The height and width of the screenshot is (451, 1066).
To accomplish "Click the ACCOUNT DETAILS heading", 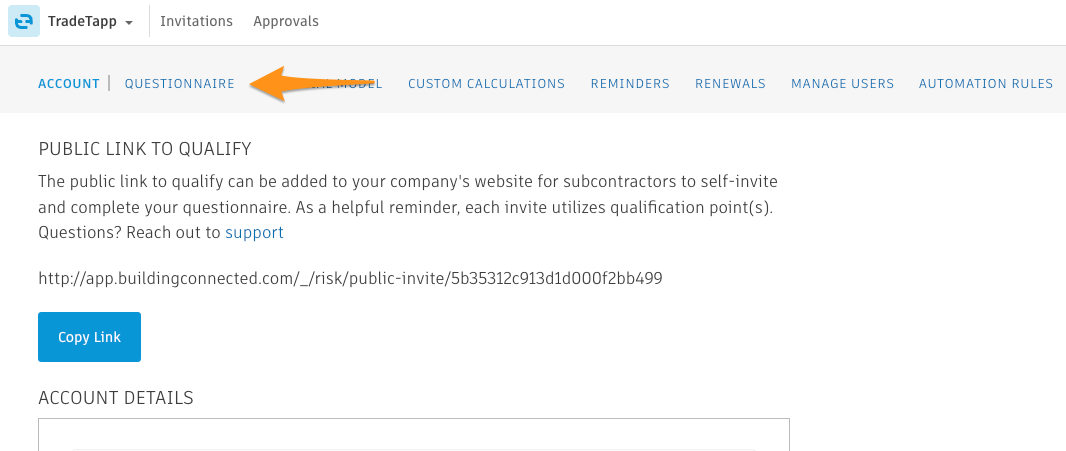I will 116,398.
